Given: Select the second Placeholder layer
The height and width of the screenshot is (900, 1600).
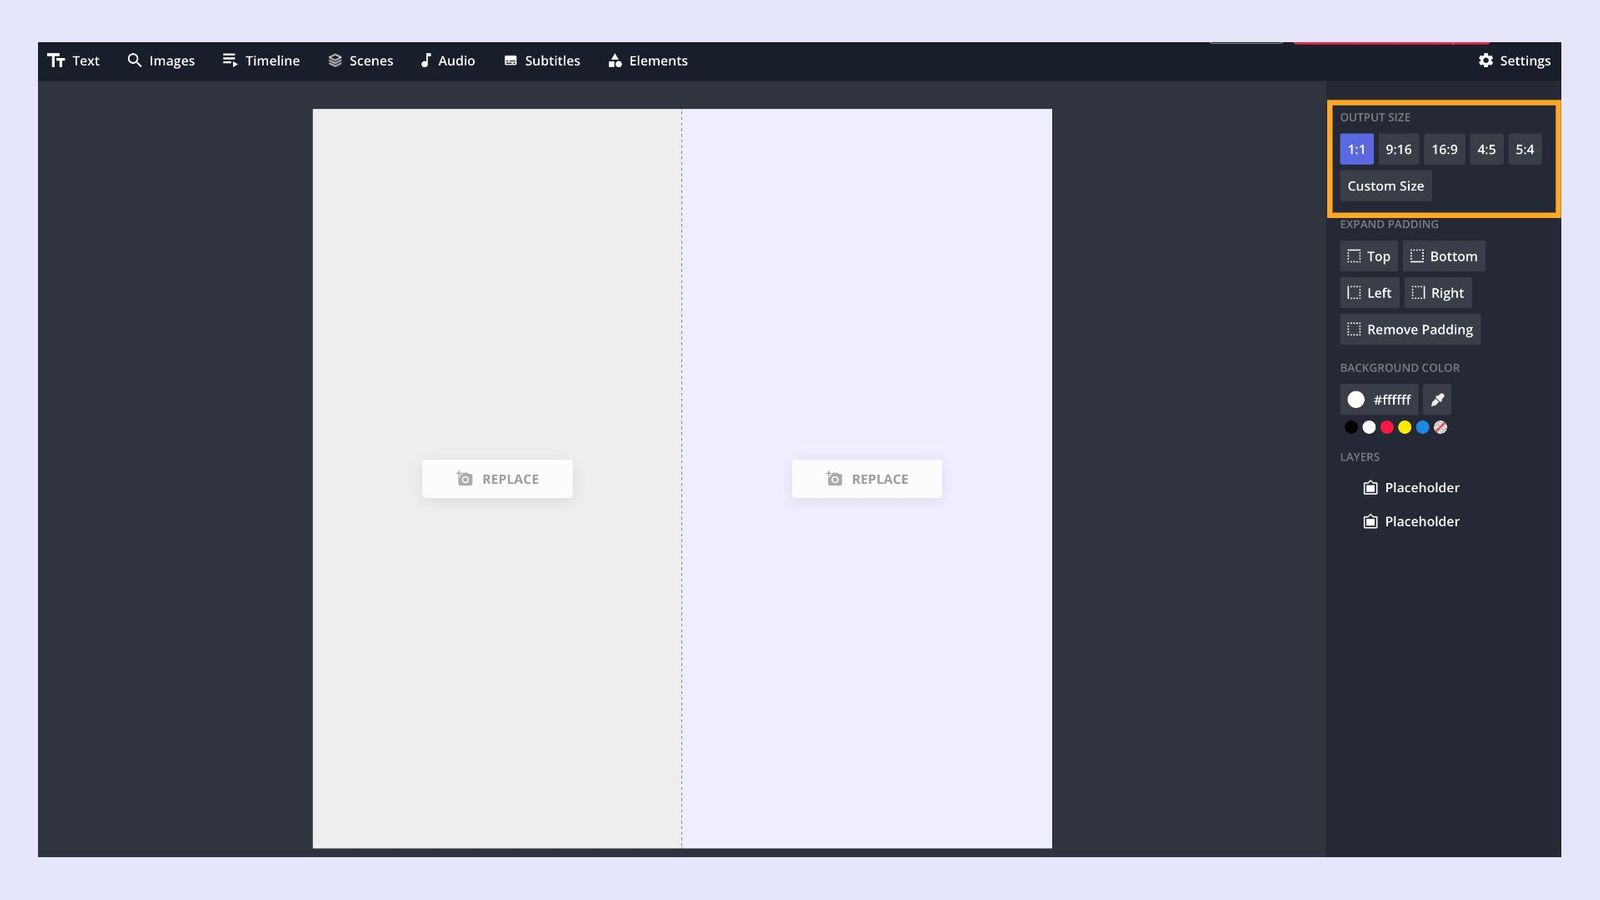Looking at the screenshot, I should (x=1410, y=521).
